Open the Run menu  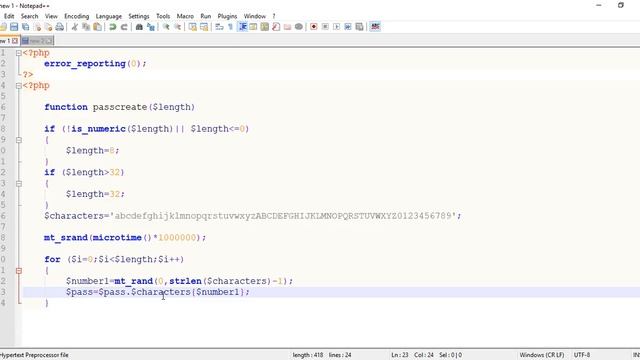point(206,16)
